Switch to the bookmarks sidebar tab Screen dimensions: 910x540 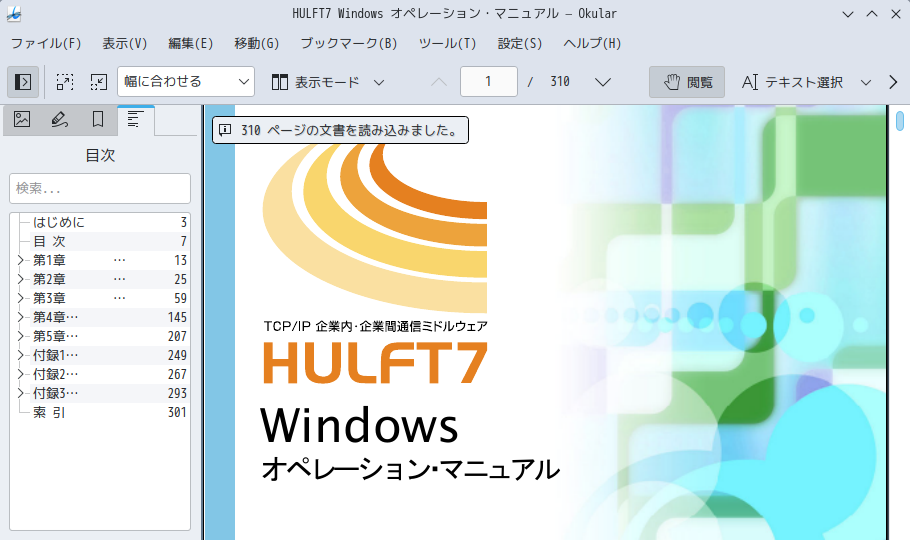pyautogui.click(x=98, y=120)
